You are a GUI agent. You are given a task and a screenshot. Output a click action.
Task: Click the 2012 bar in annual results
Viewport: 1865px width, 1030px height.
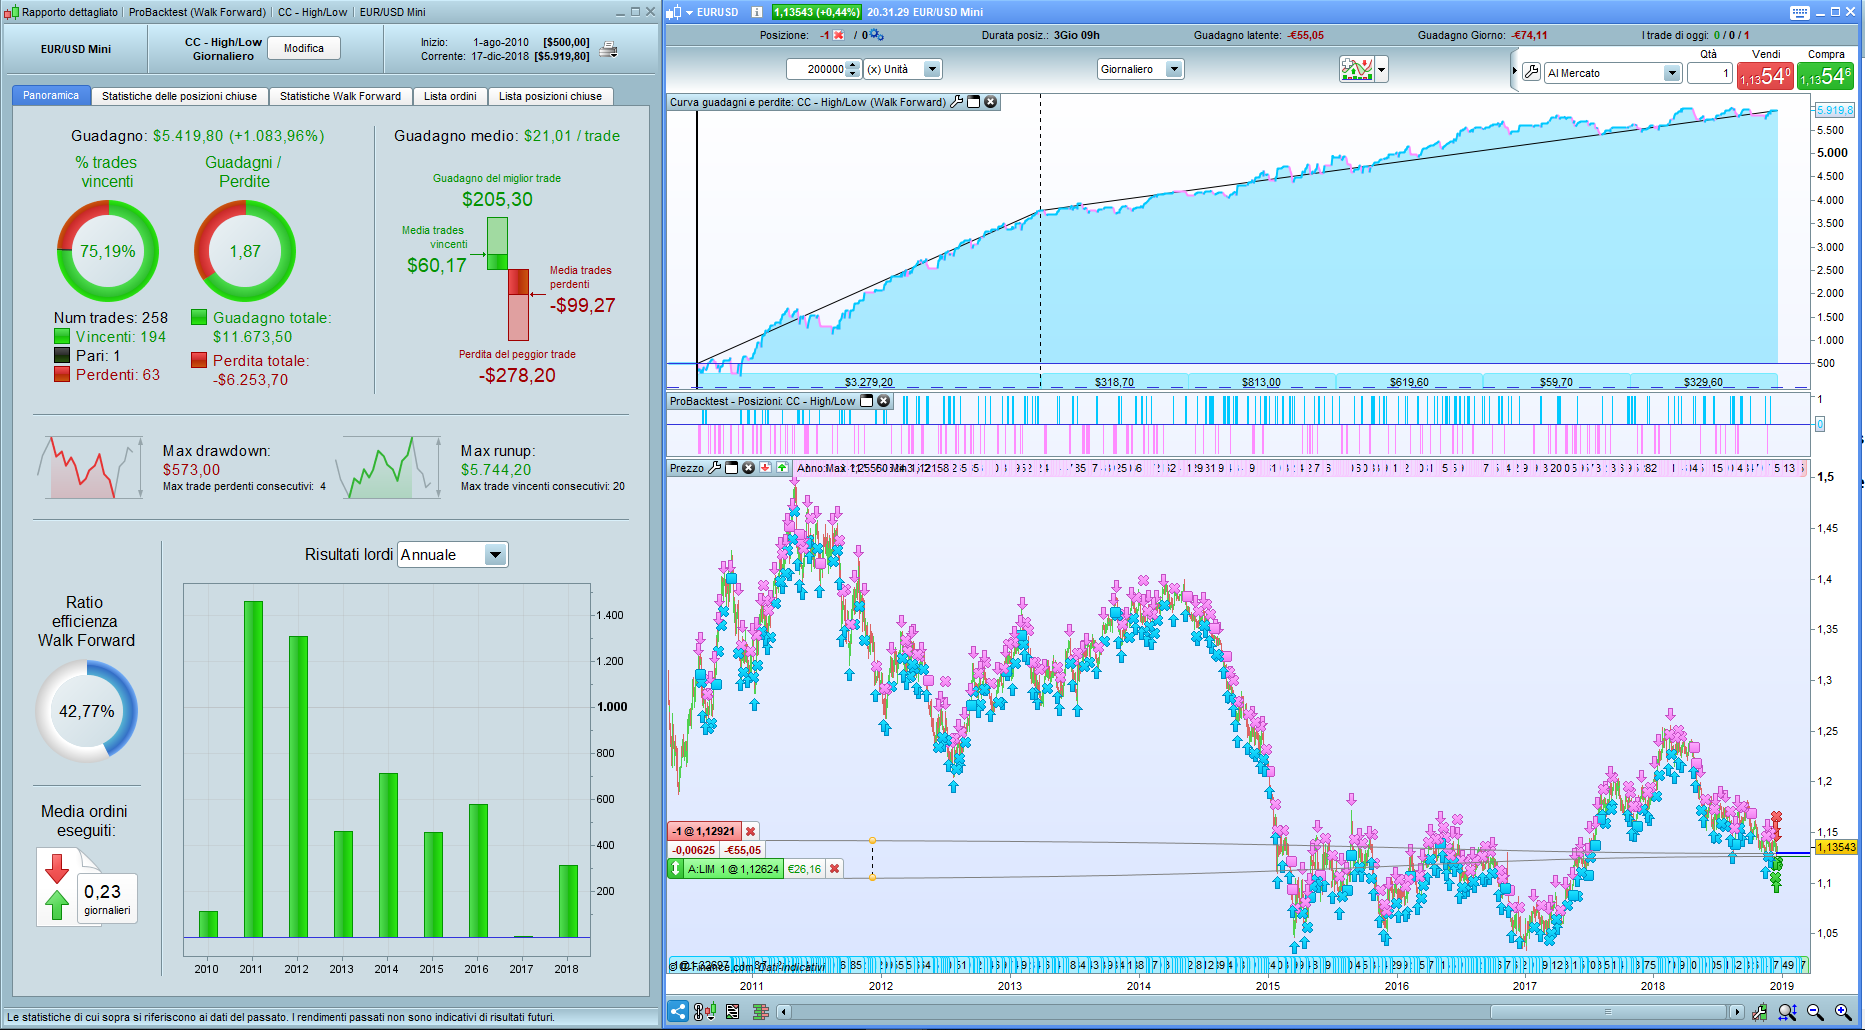(298, 787)
